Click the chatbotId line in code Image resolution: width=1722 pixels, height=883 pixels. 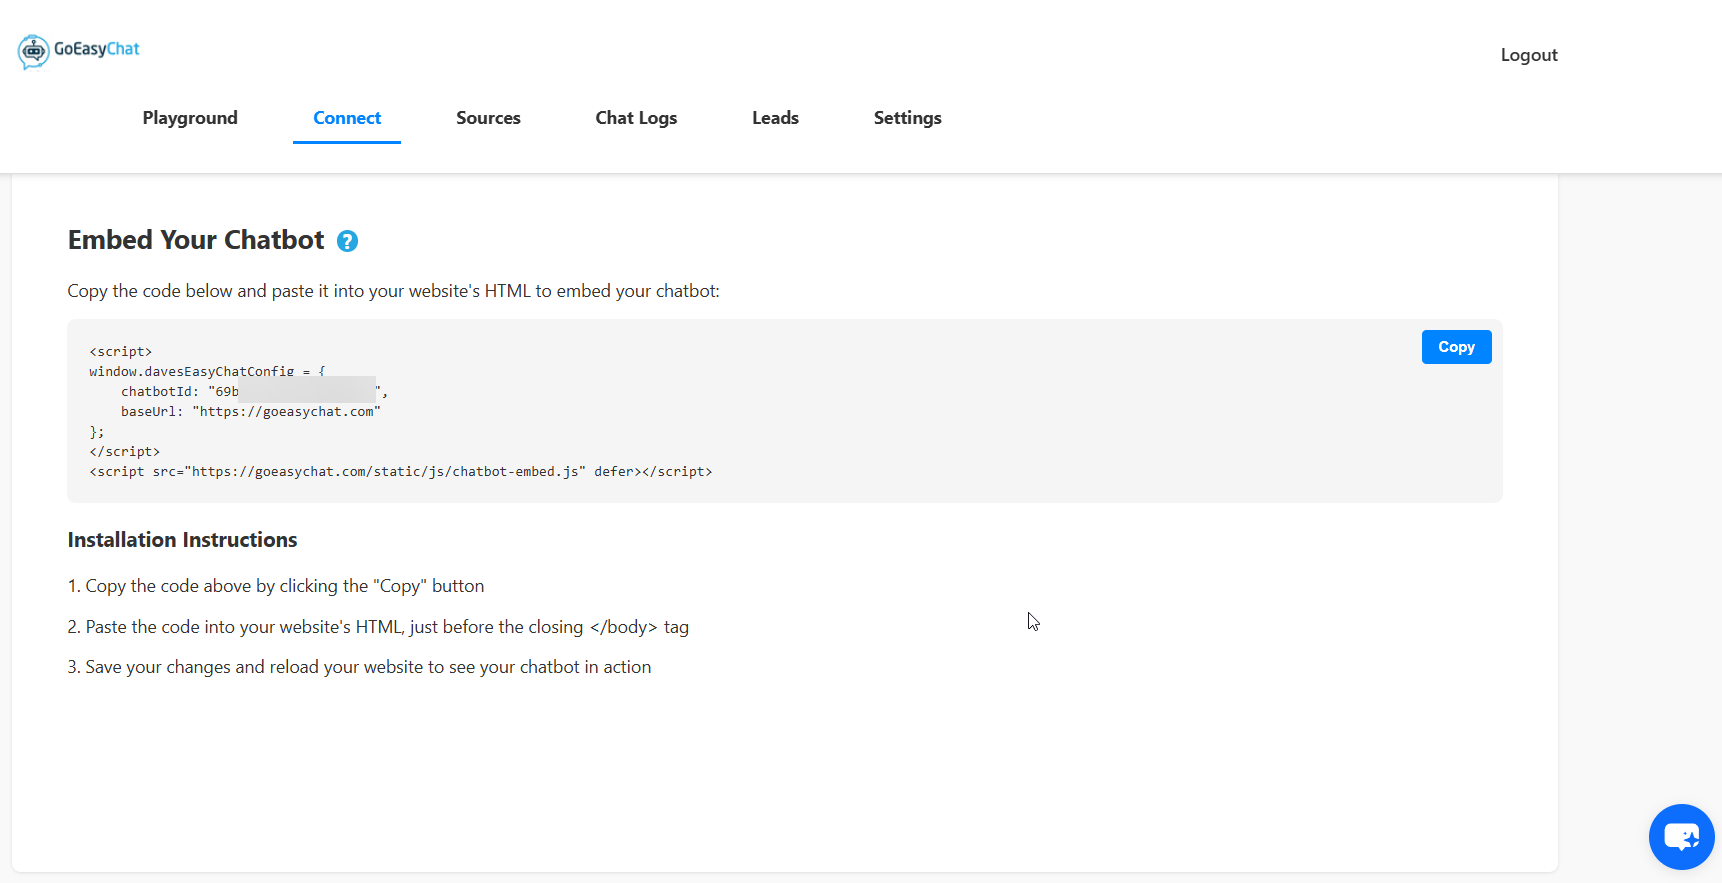[254, 391]
